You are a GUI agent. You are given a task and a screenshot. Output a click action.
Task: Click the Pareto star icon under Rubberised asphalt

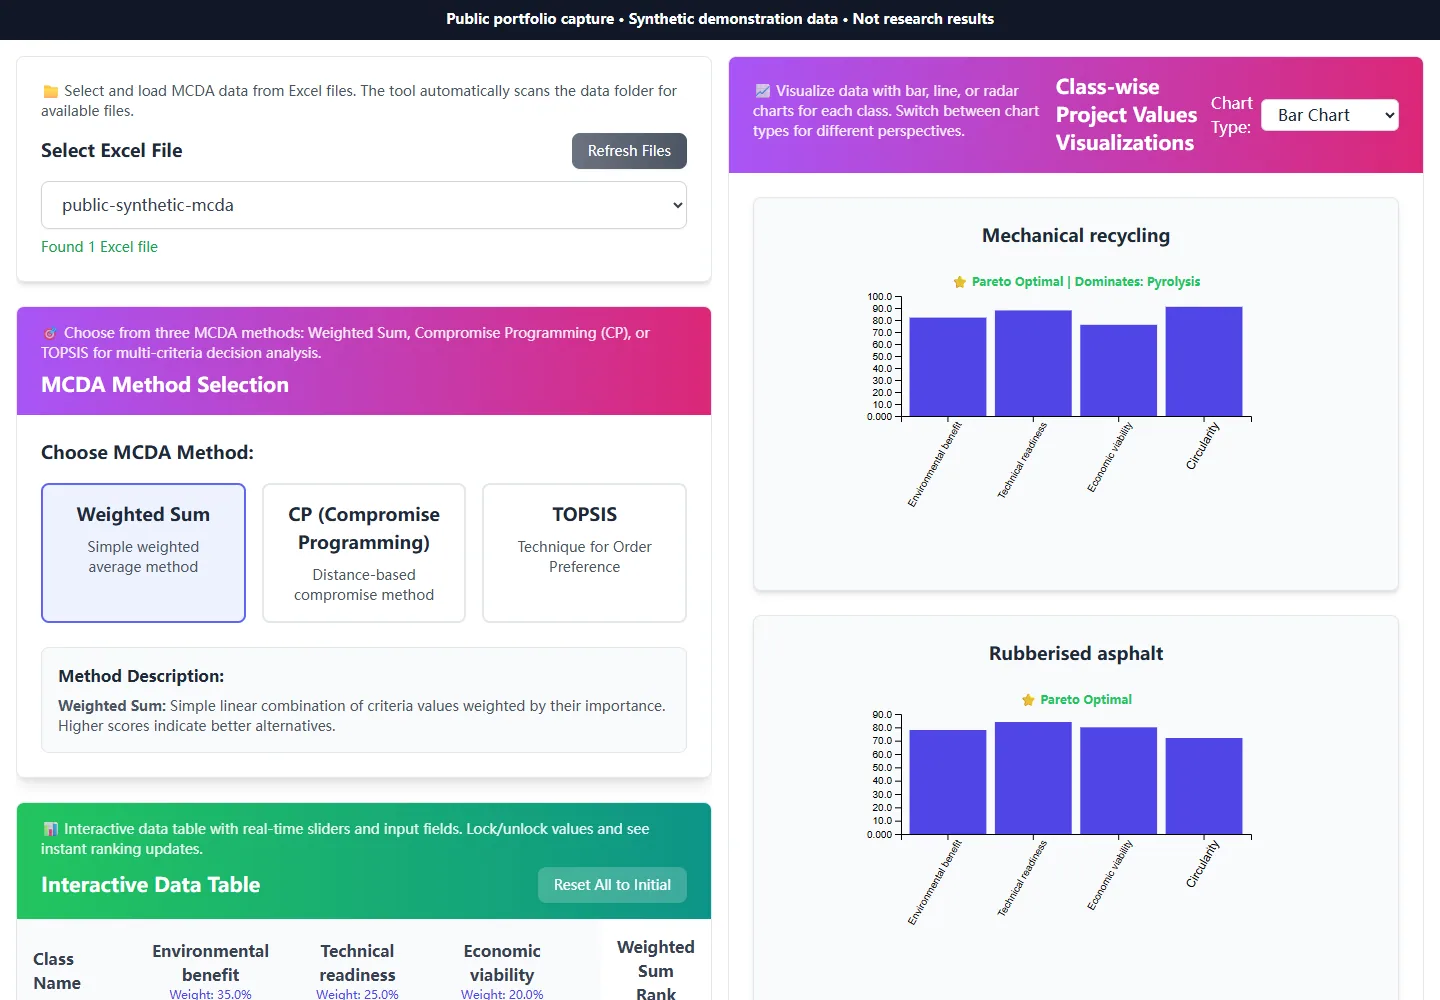pyautogui.click(x=1028, y=700)
